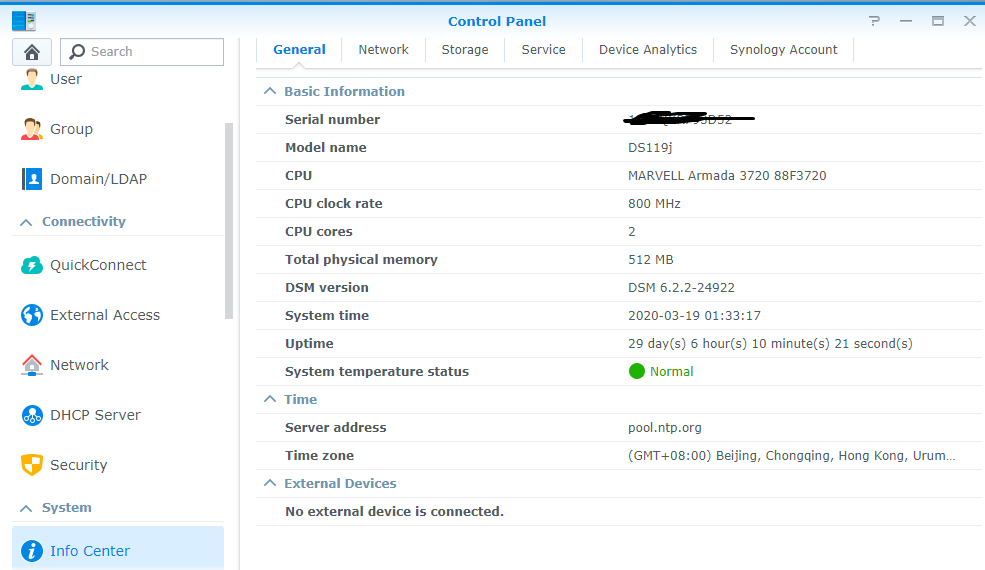This screenshot has height=570, width=985.
Task: Open the Network house icon in sidebar
Action: [31, 364]
